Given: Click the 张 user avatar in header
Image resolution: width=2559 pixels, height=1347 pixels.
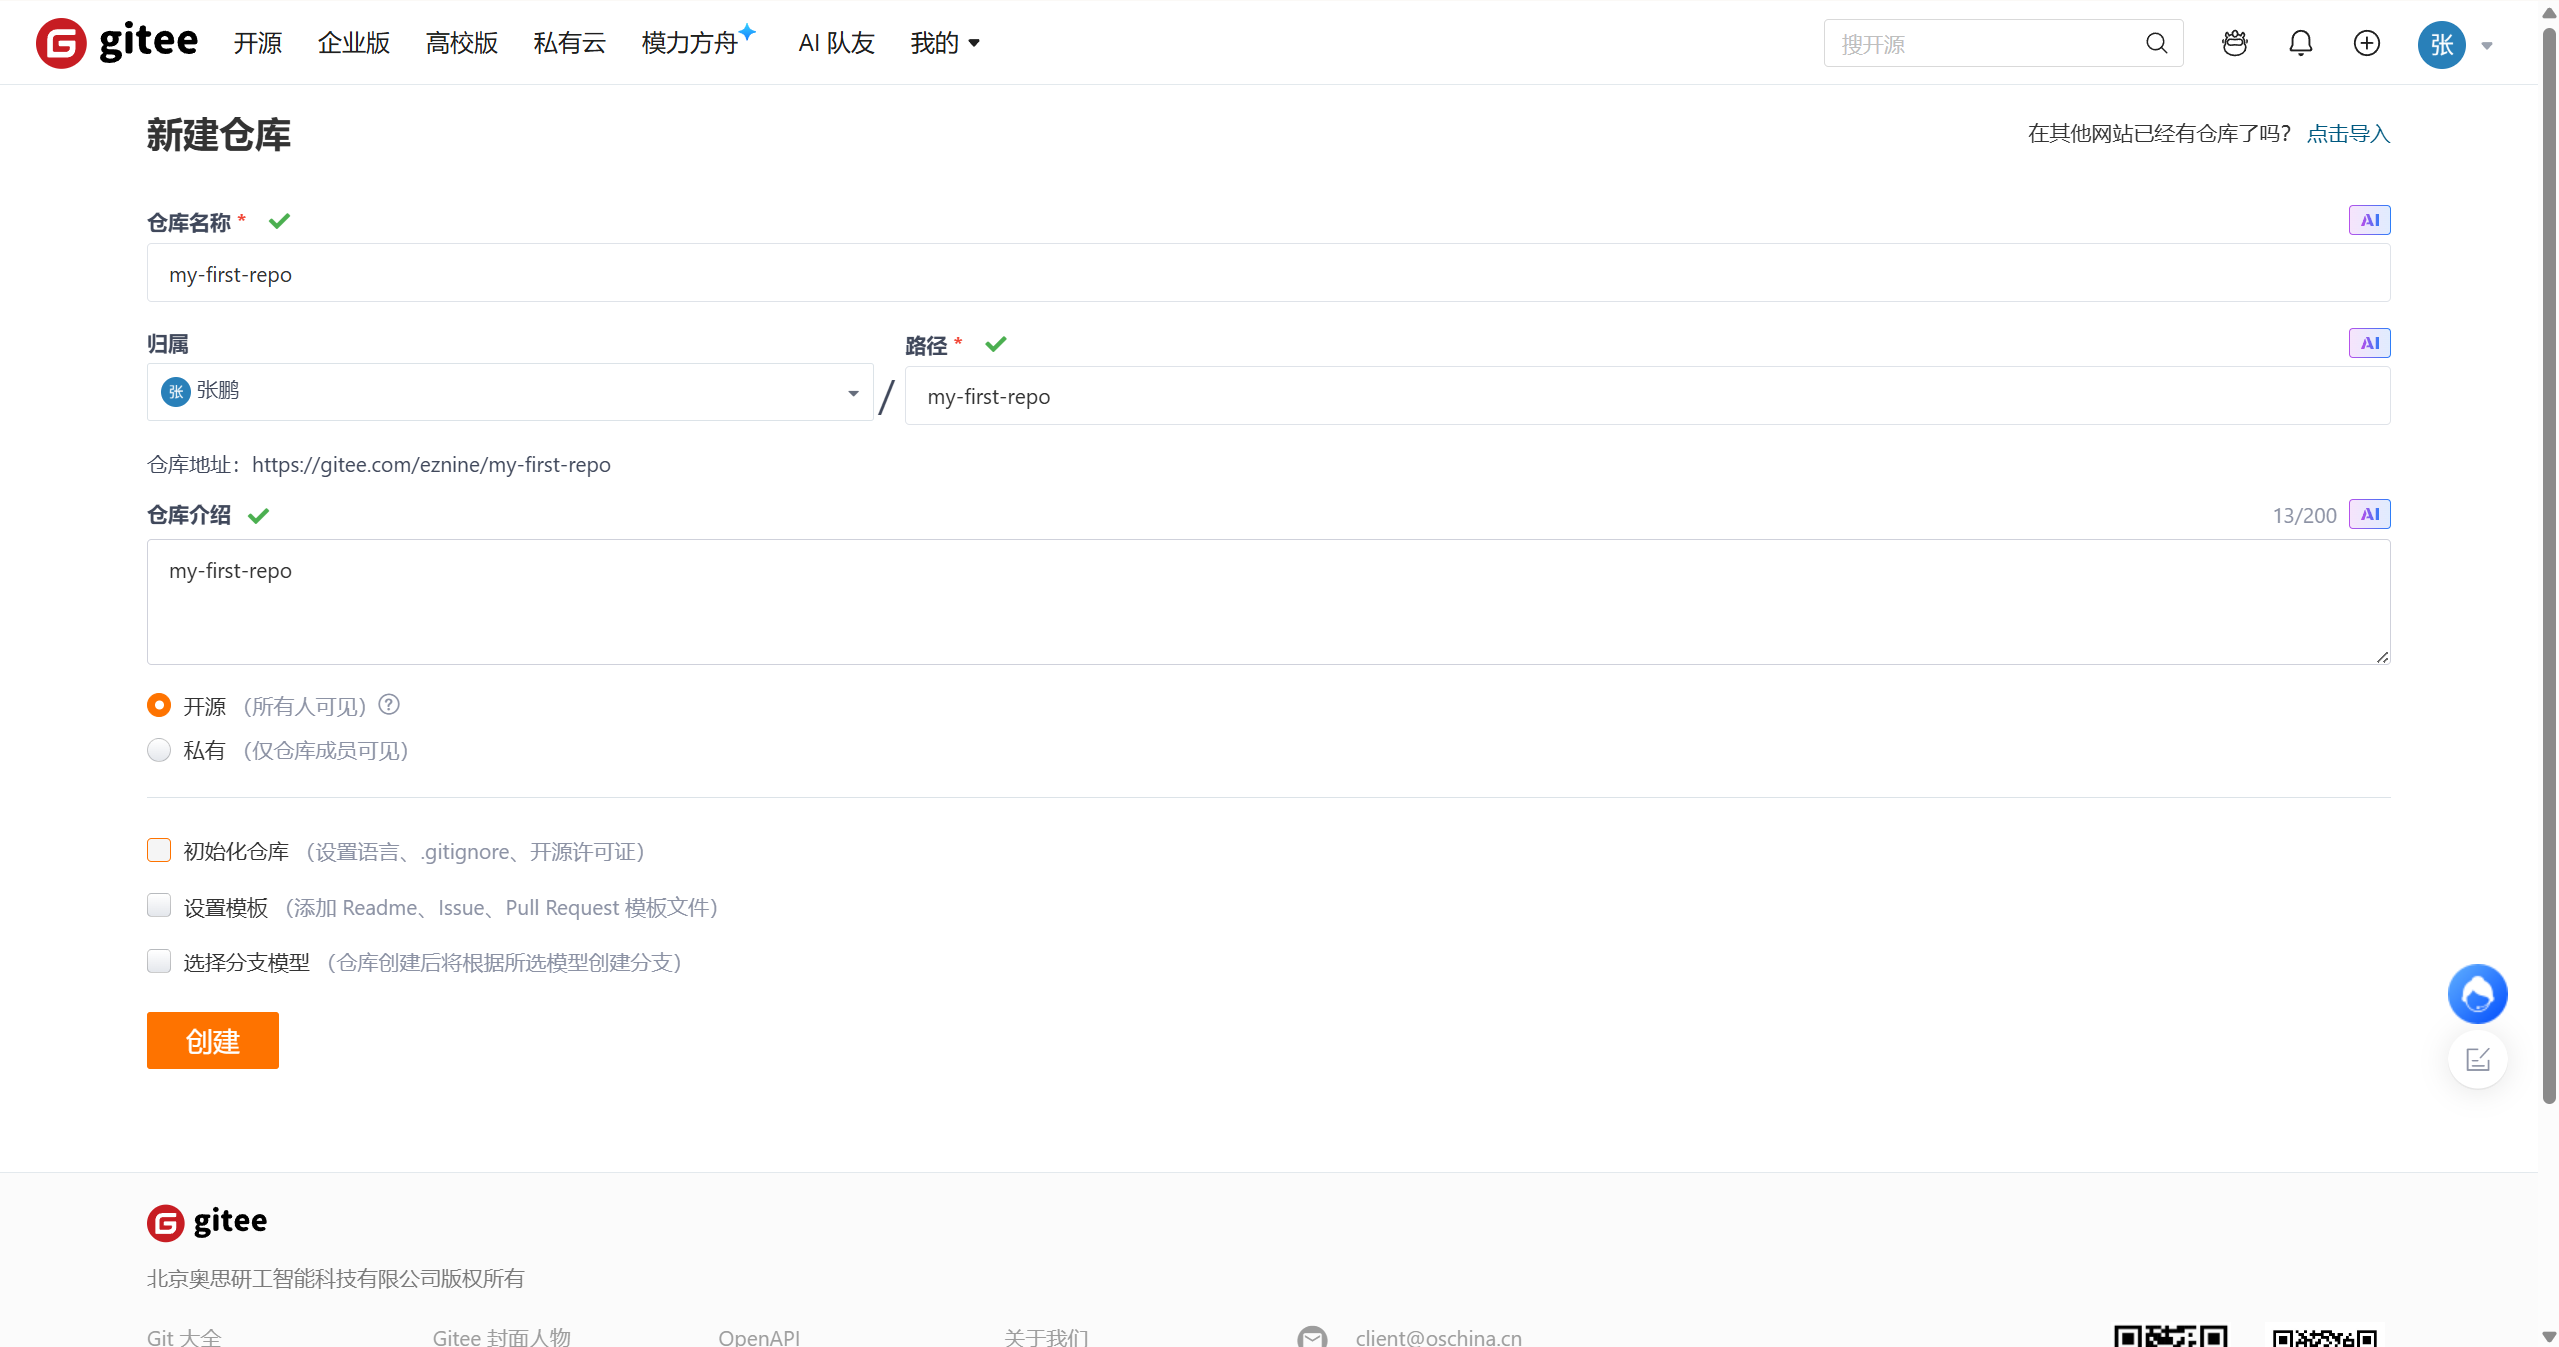Looking at the screenshot, I should pyautogui.click(x=2441, y=44).
